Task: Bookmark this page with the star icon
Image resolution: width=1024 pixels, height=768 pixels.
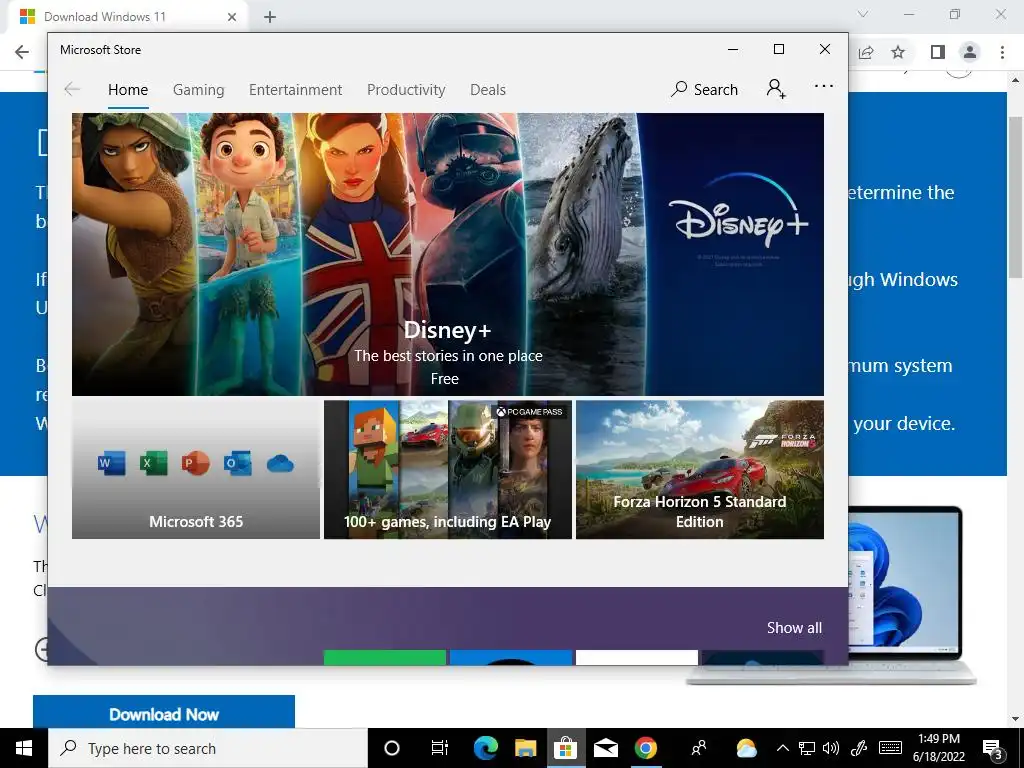Action: pyautogui.click(x=899, y=52)
